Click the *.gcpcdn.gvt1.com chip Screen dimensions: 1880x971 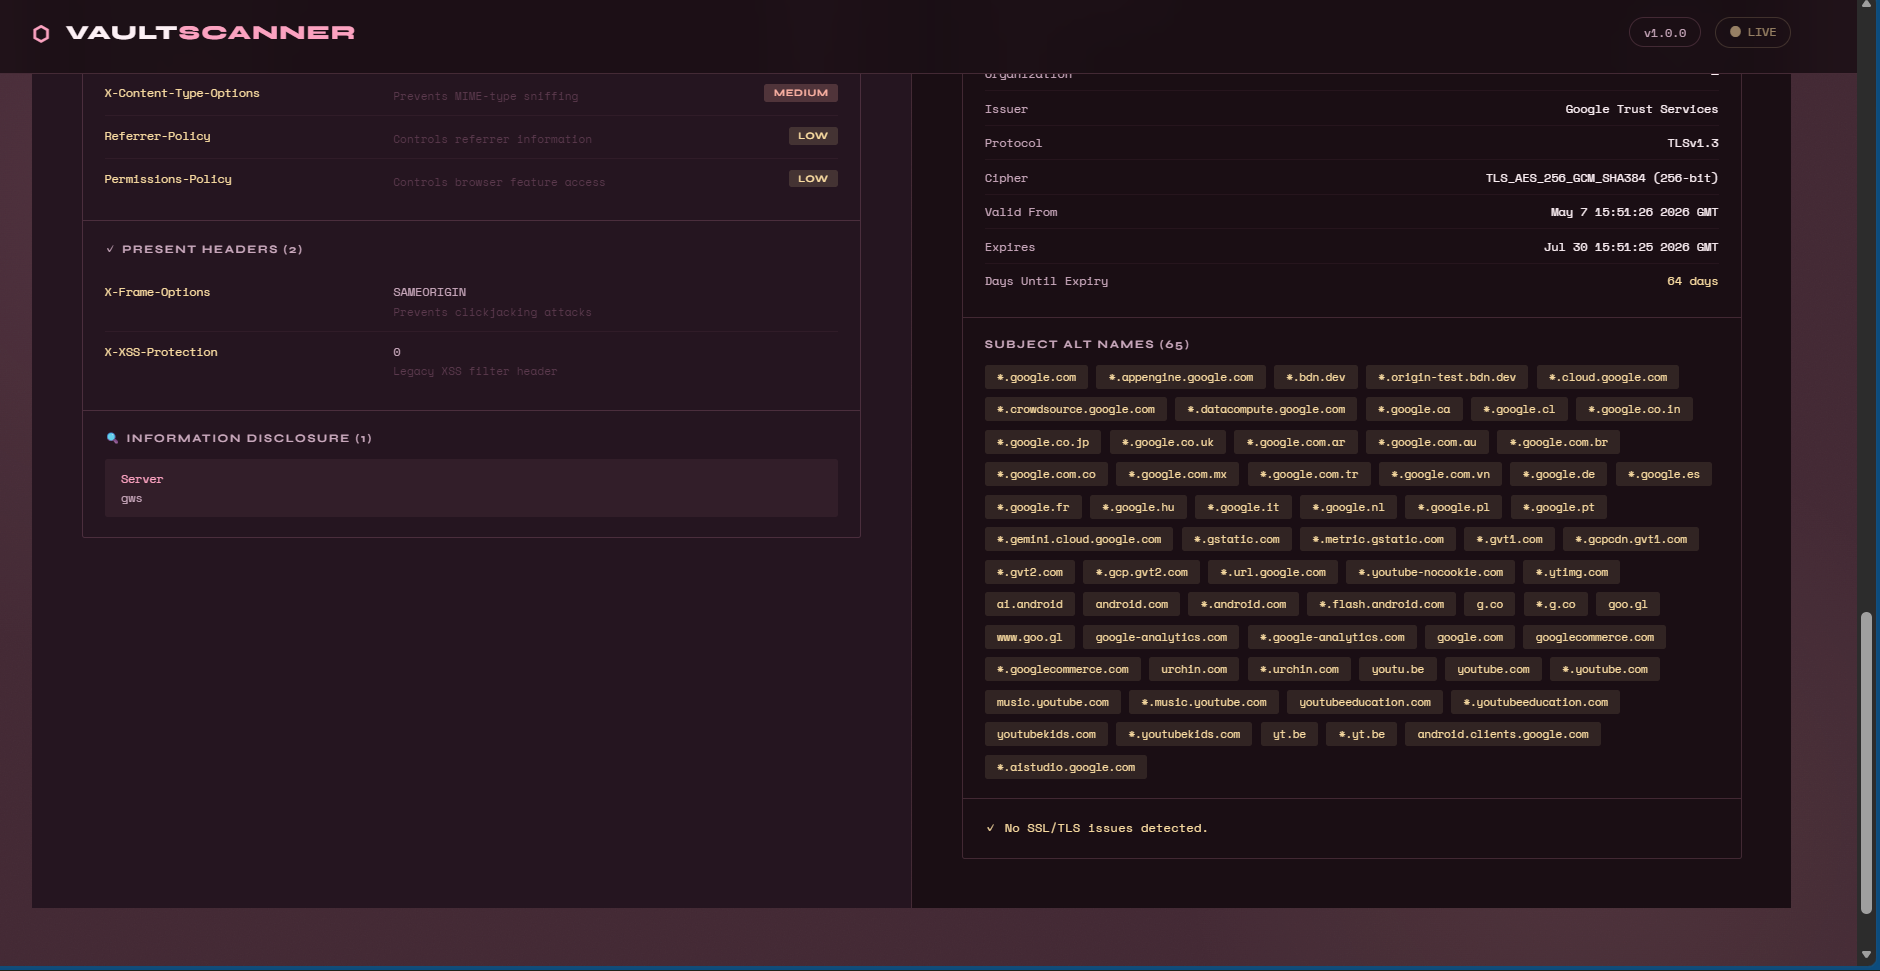[x=1631, y=539]
